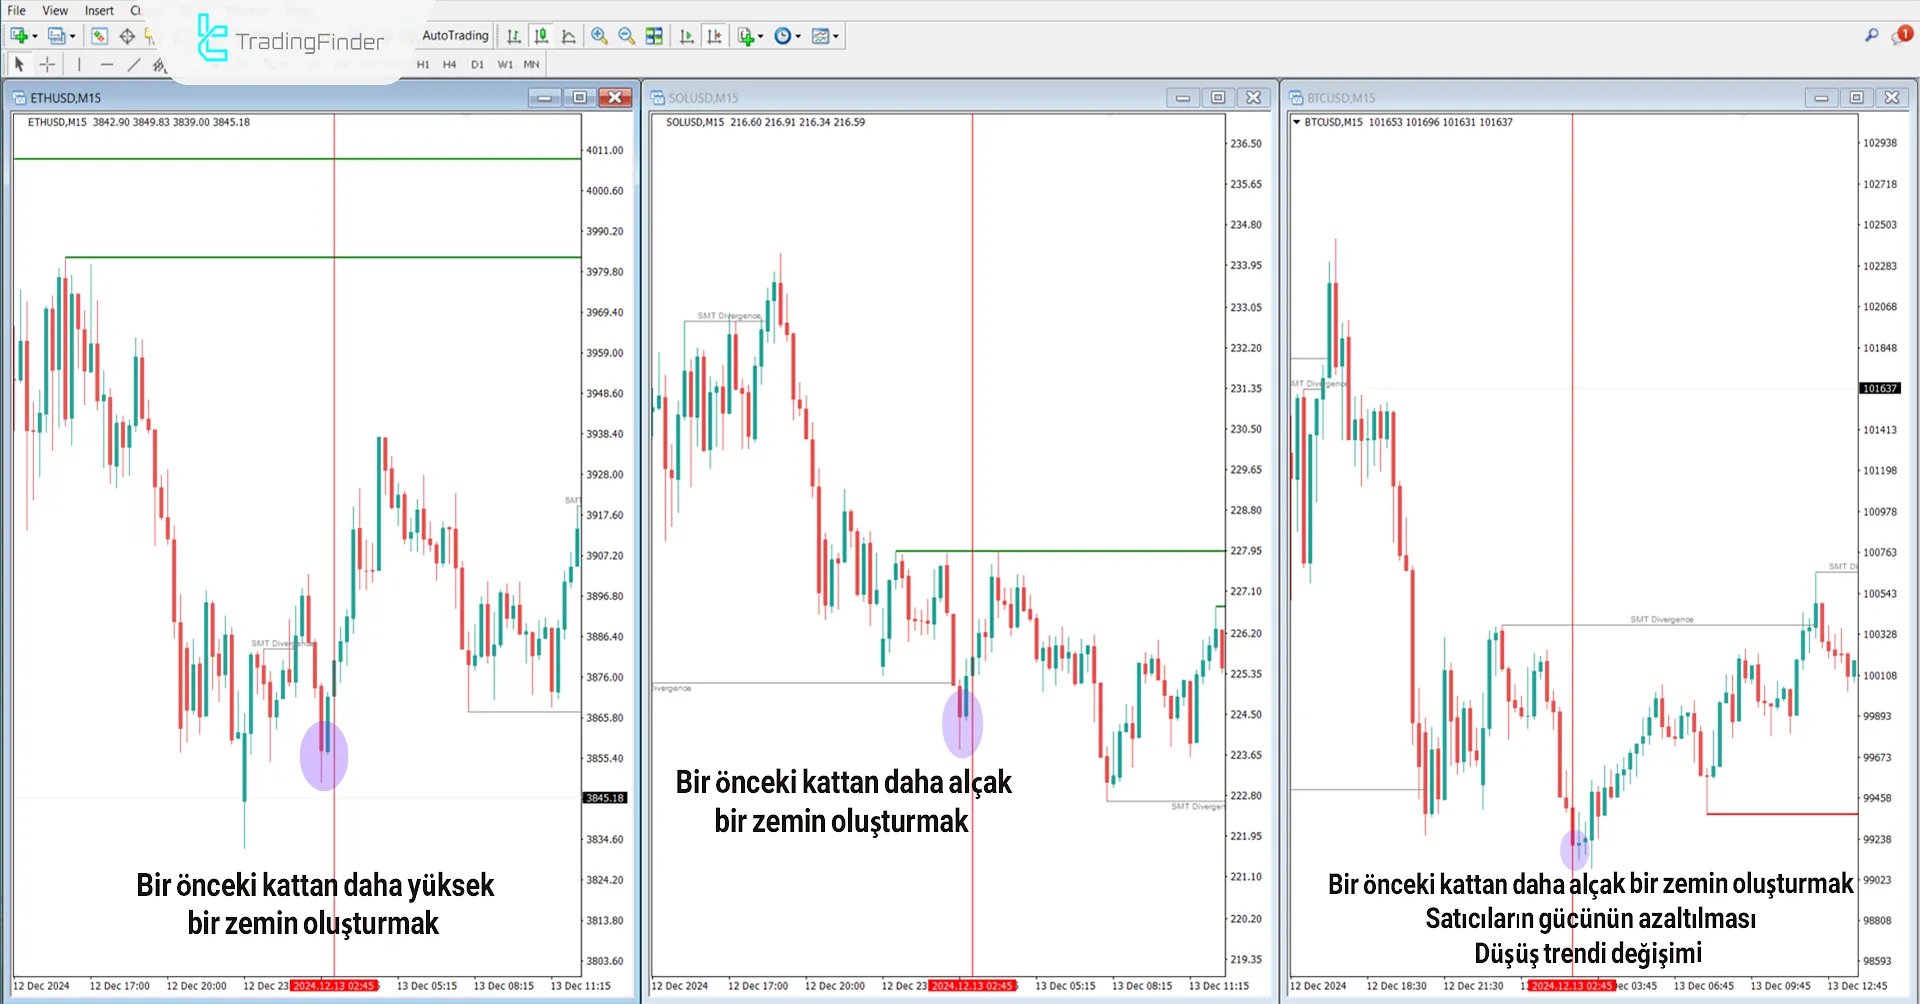The image size is (1920, 1004).
Task: Open the search magnifier in top right
Action: (x=1871, y=35)
